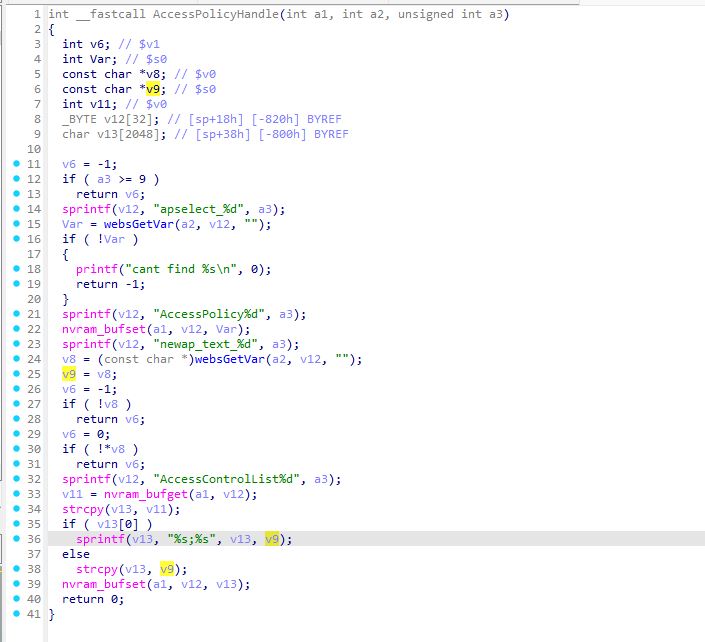Click v12[32] declaration on line 8

pos(111,119)
